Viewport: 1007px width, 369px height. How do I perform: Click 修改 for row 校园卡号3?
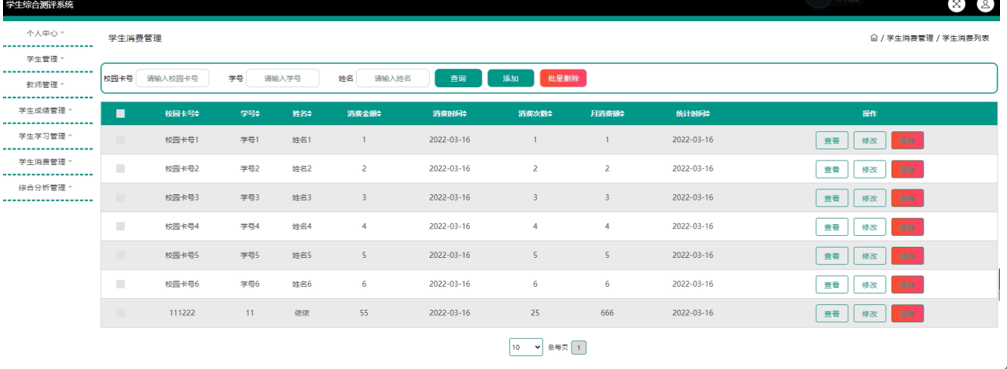[x=870, y=198]
